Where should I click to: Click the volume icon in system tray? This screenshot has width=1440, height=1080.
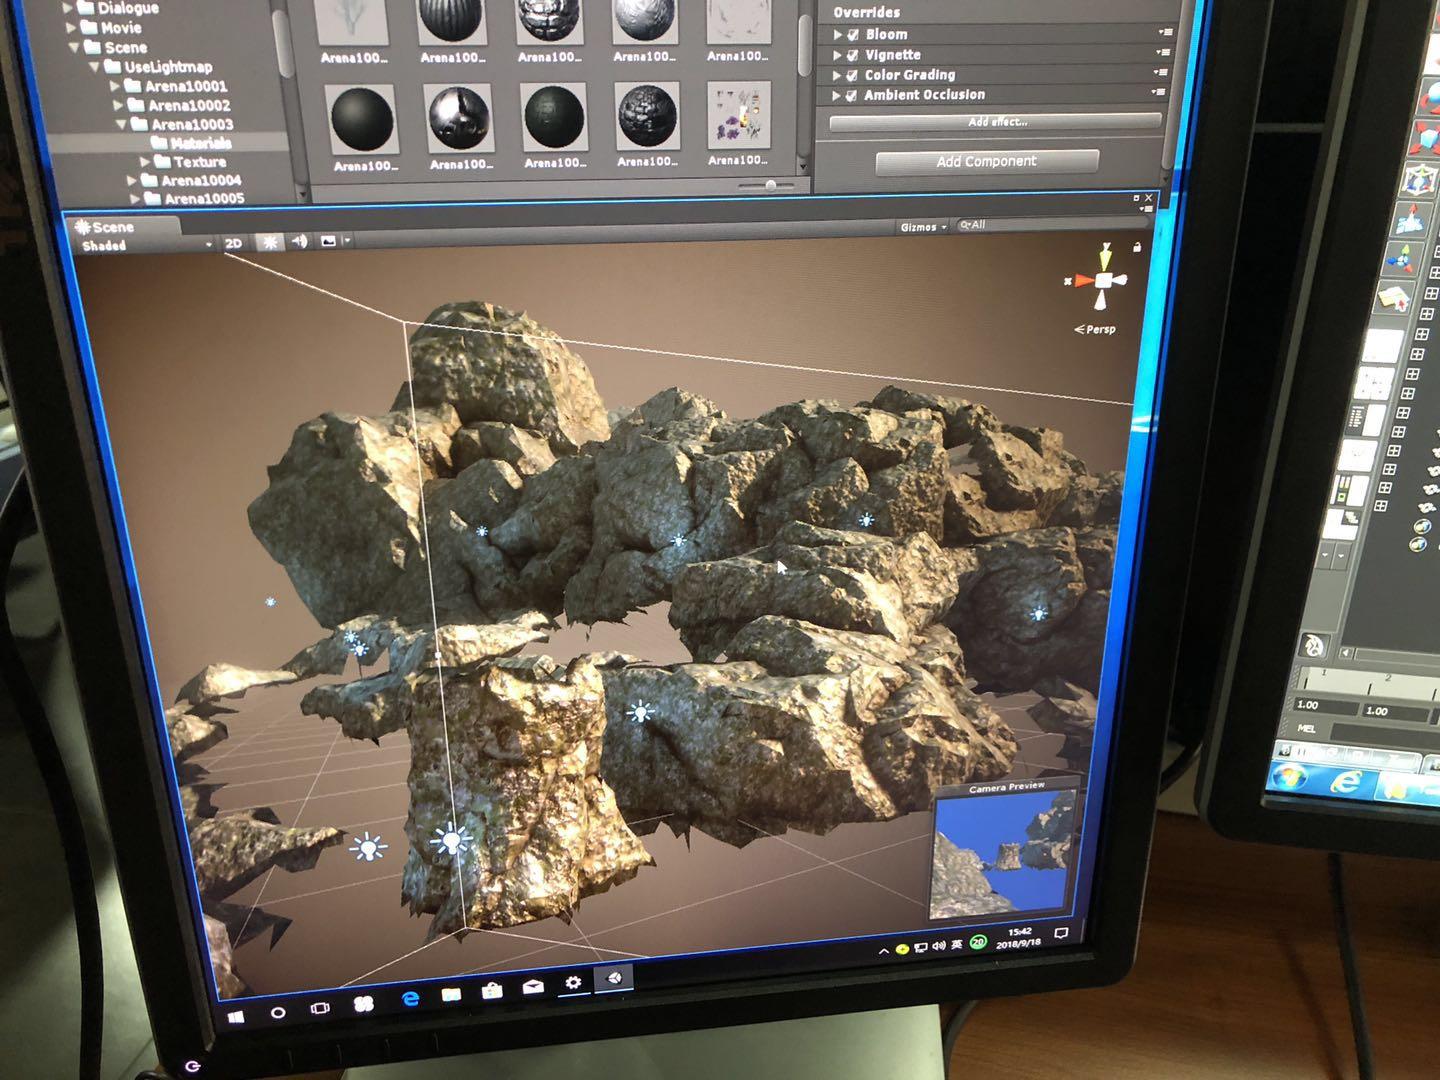[938, 946]
